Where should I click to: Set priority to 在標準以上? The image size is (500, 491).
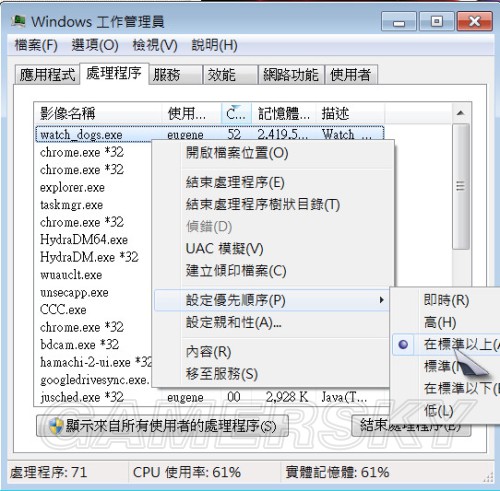coord(446,344)
